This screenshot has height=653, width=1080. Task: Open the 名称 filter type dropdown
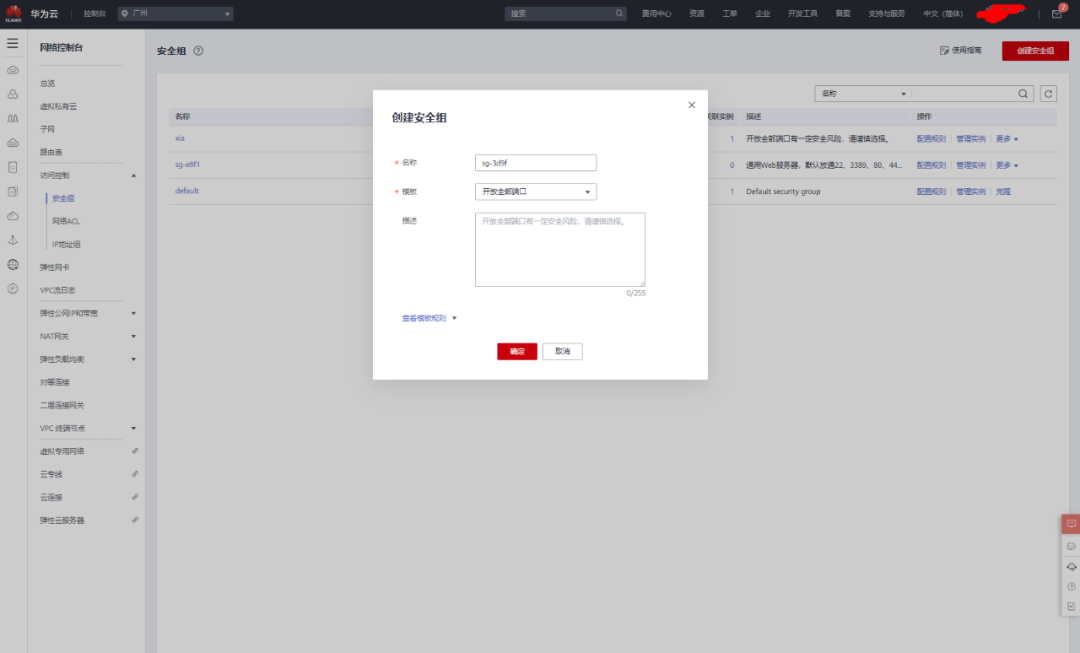point(863,94)
